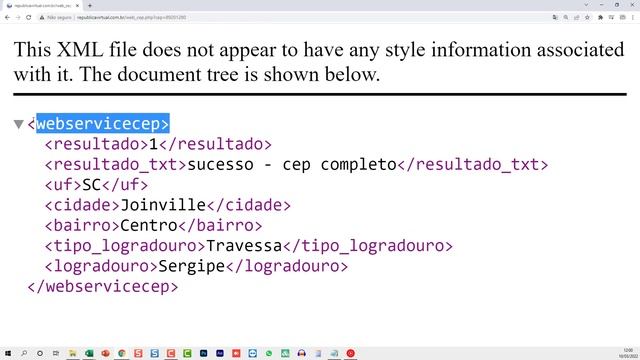
Task: Click the XML style information notice text
Action: [319, 62]
